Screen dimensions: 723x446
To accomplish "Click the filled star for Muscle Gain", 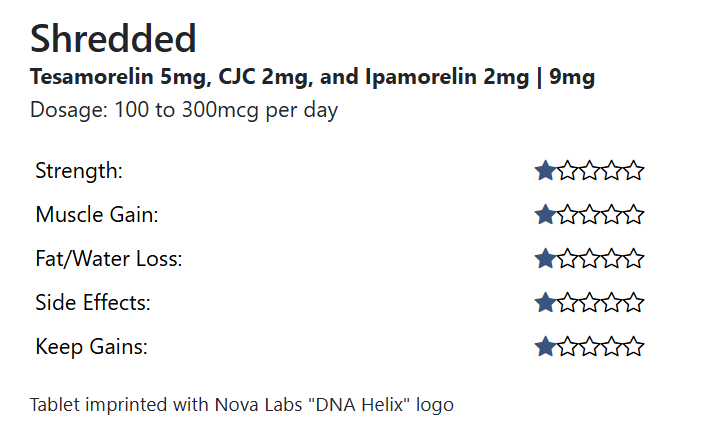I will point(546,215).
